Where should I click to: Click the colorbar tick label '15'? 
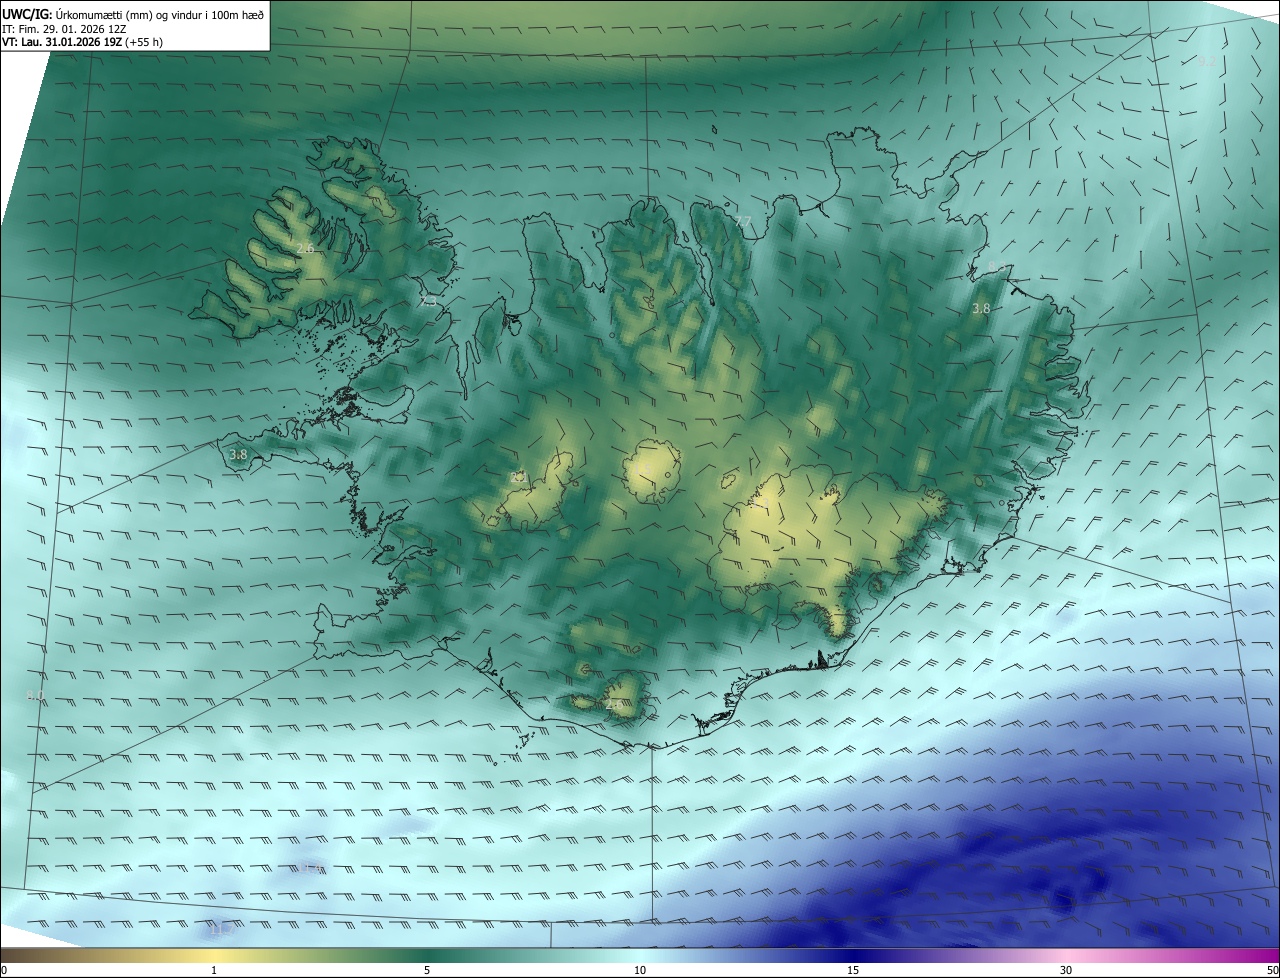(853, 970)
